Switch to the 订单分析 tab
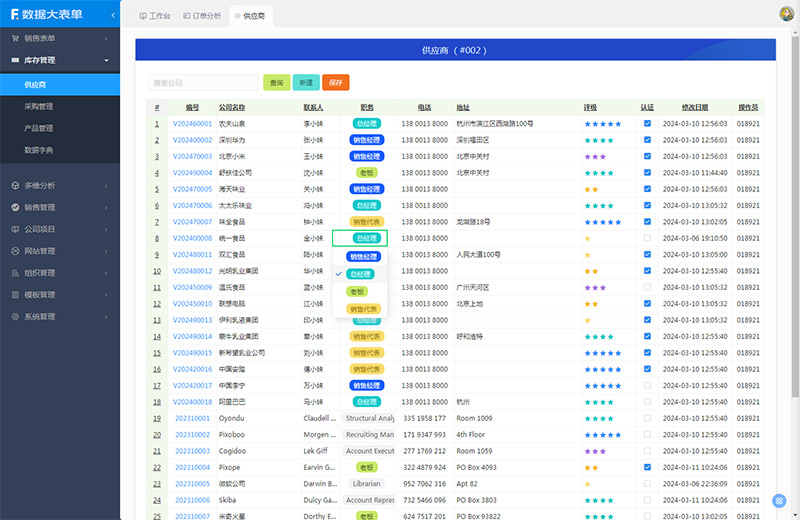Screen dimensions: 800x520 click(x=202, y=16)
